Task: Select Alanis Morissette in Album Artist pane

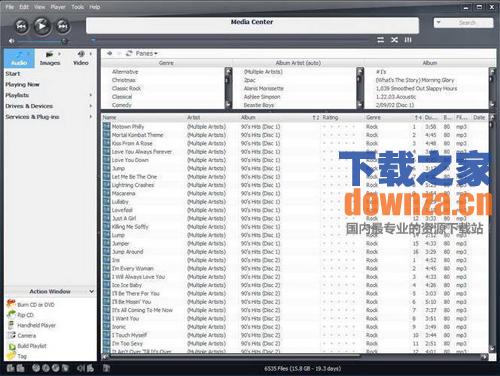Action: point(264,88)
